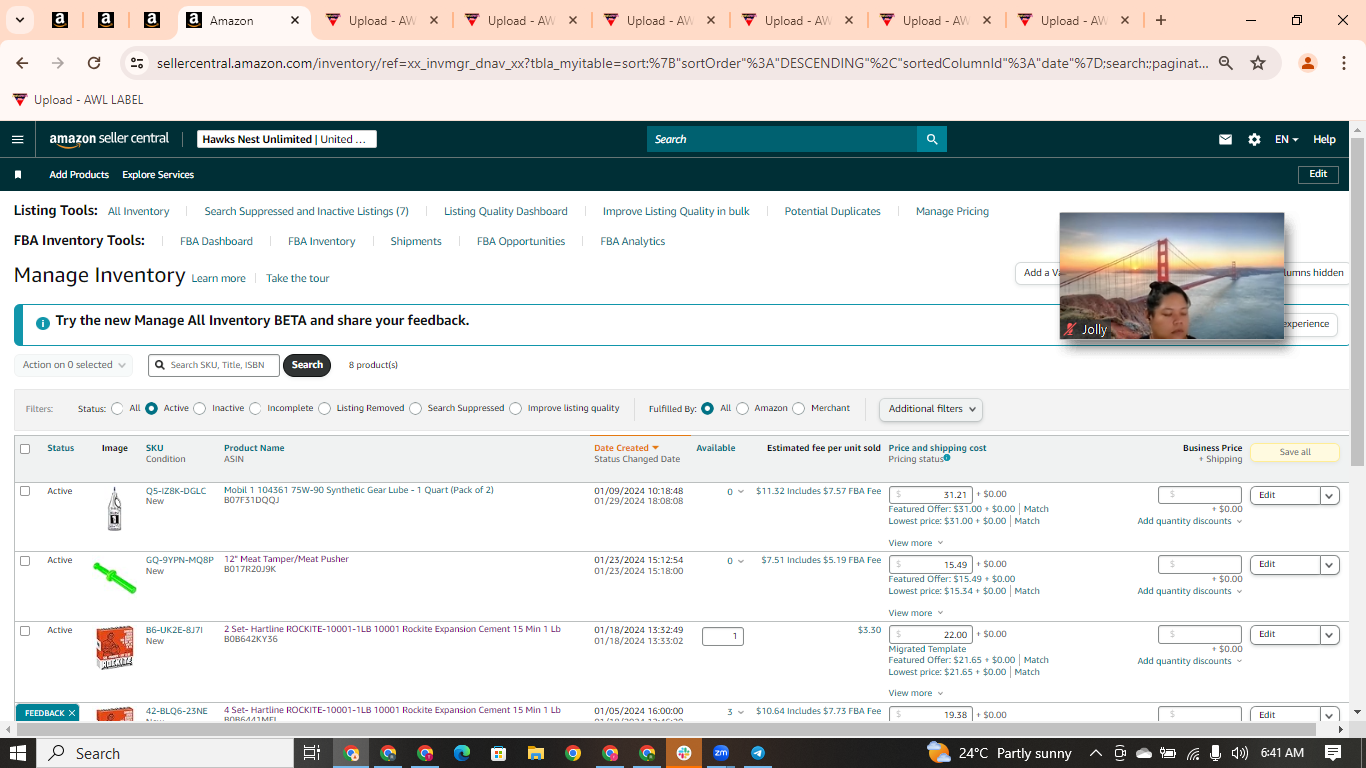Click the black Search button for SKUs
1366x768 pixels.
pos(307,365)
